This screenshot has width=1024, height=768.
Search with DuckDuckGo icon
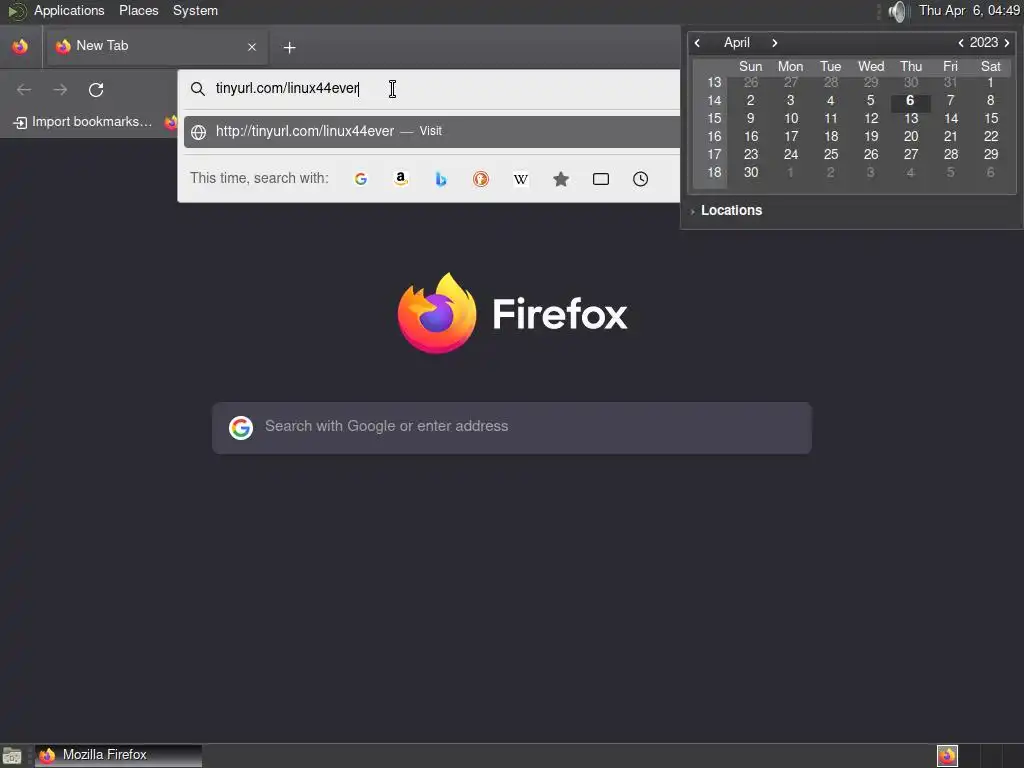[481, 179]
